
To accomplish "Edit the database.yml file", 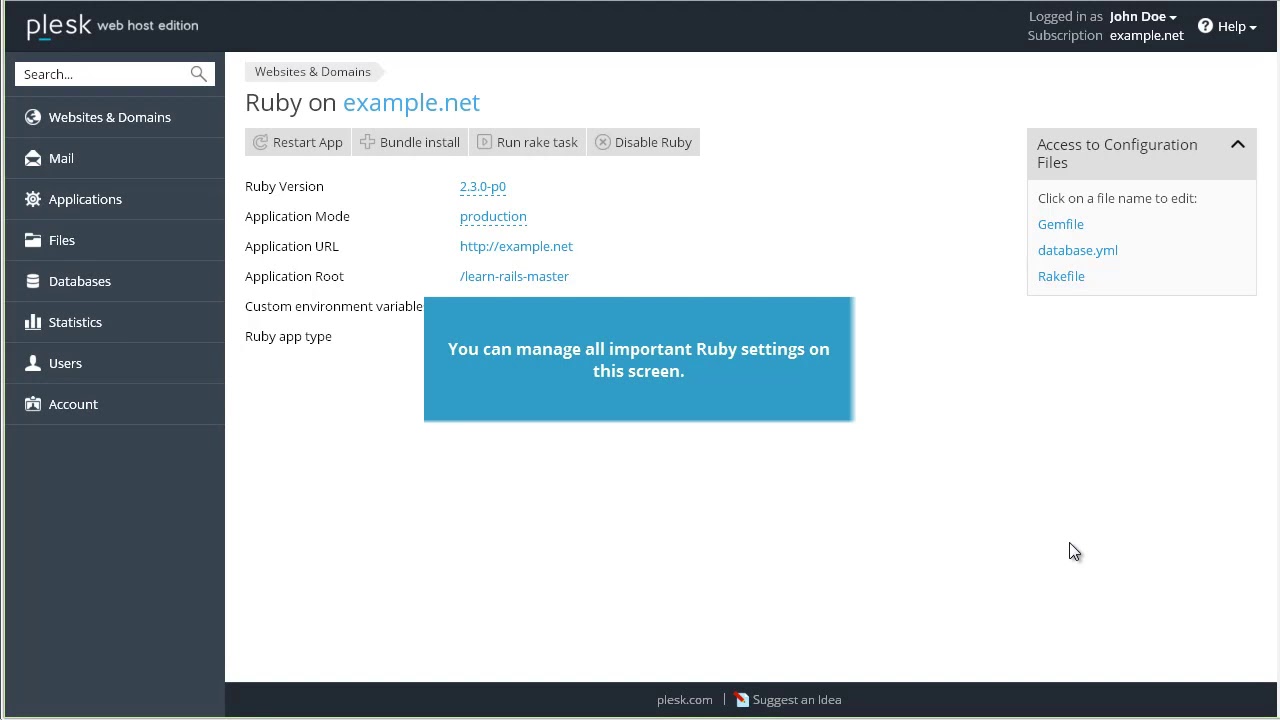I will point(1077,250).
